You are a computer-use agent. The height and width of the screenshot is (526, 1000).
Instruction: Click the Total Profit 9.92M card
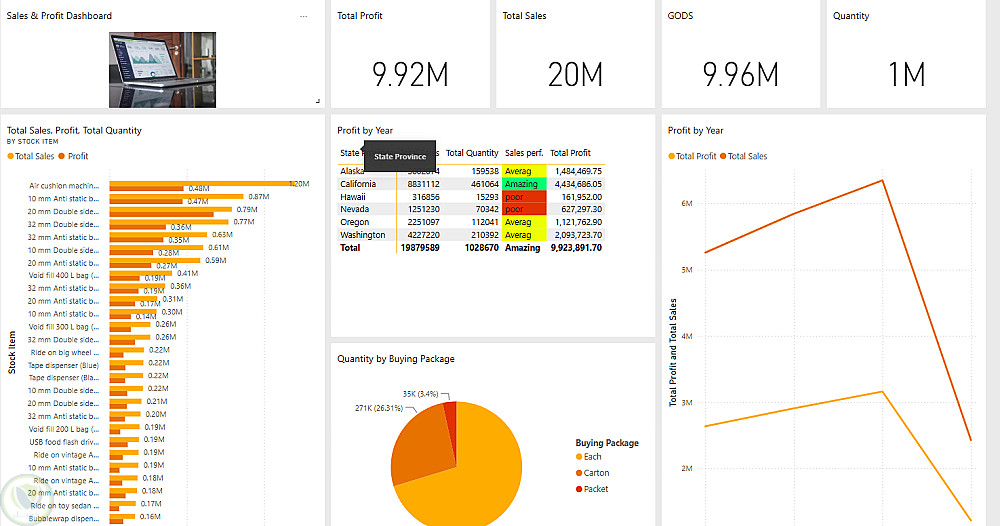(410, 54)
